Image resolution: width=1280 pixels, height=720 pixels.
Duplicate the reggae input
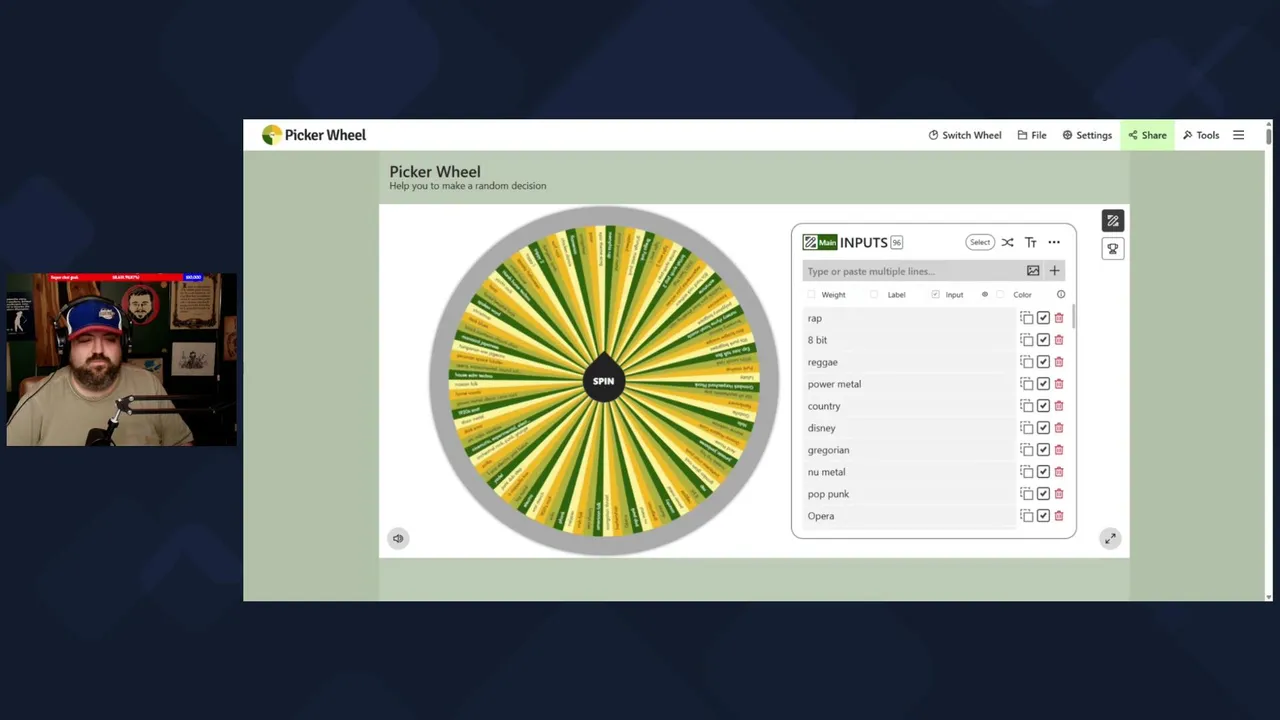tap(1027, 362)
